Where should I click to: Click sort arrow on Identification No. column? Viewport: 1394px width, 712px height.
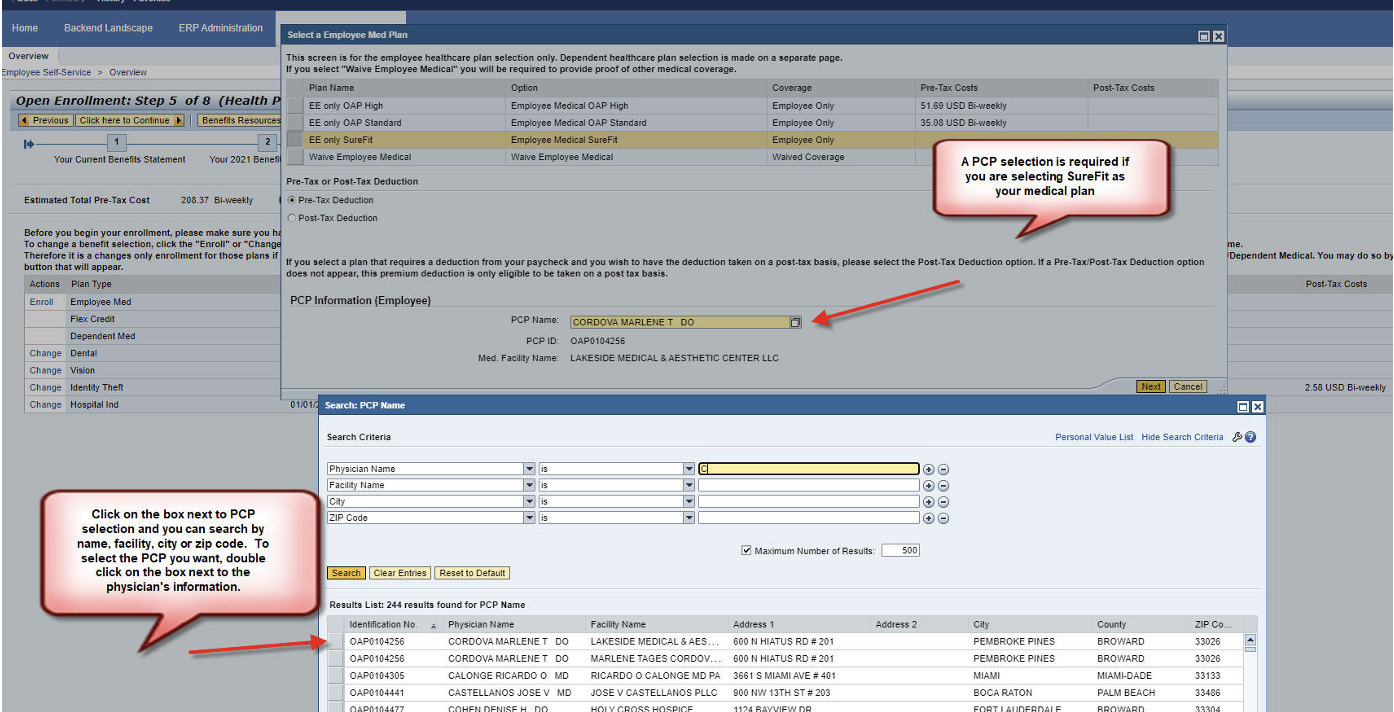(432, 624)
